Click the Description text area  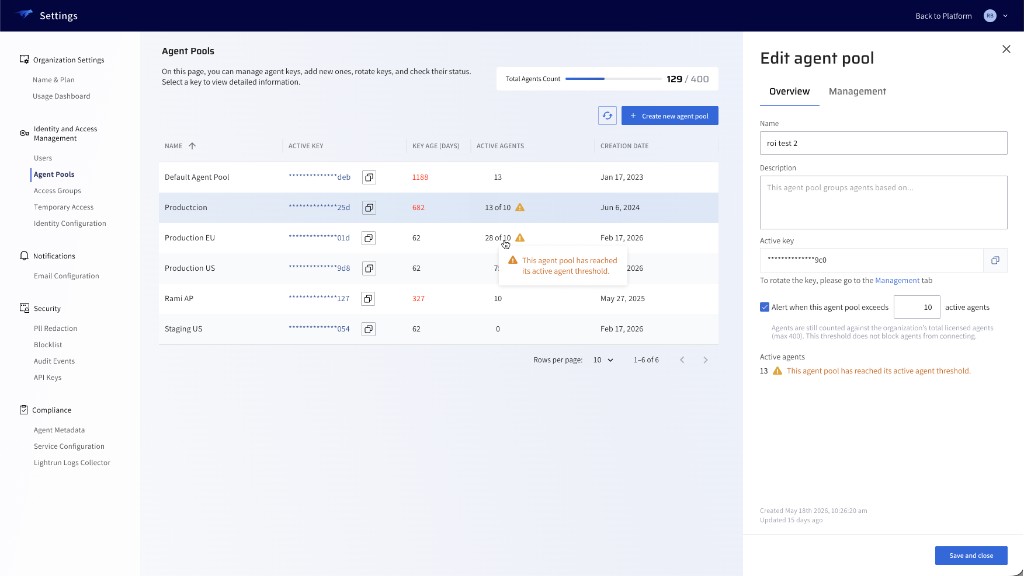point(883,202)
